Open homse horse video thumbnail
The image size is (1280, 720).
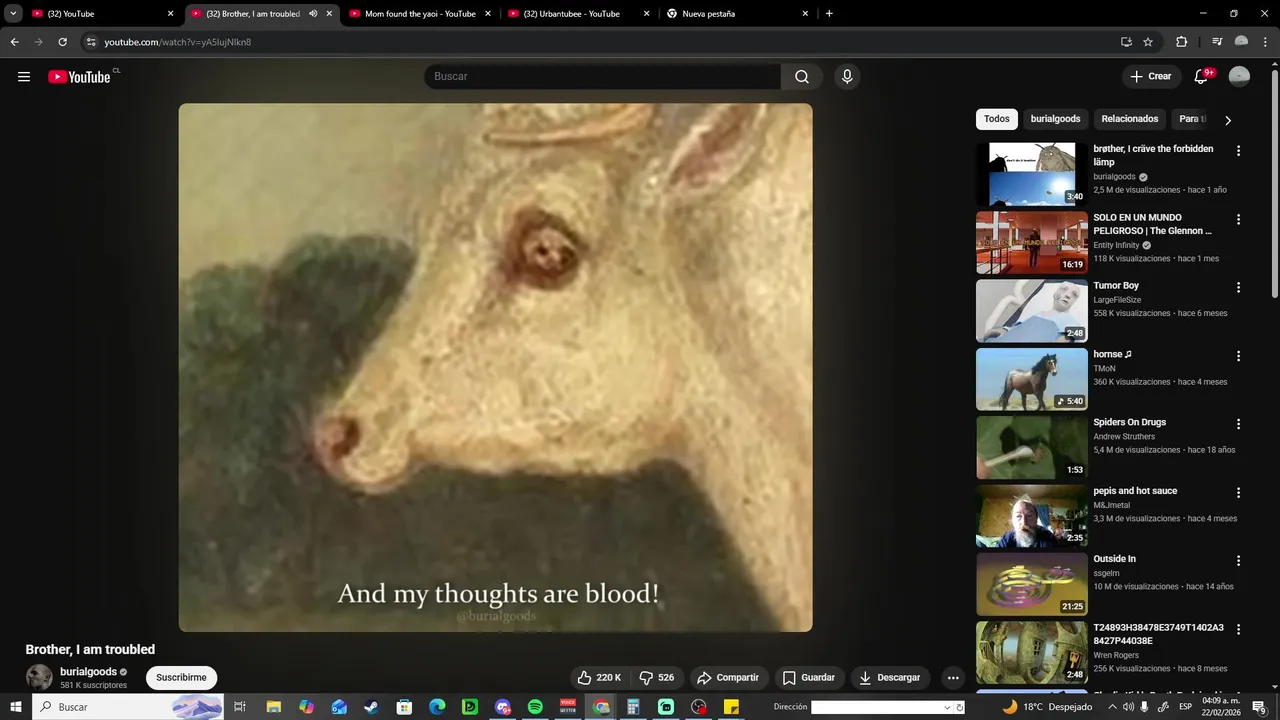click(x=1031, y=379)
